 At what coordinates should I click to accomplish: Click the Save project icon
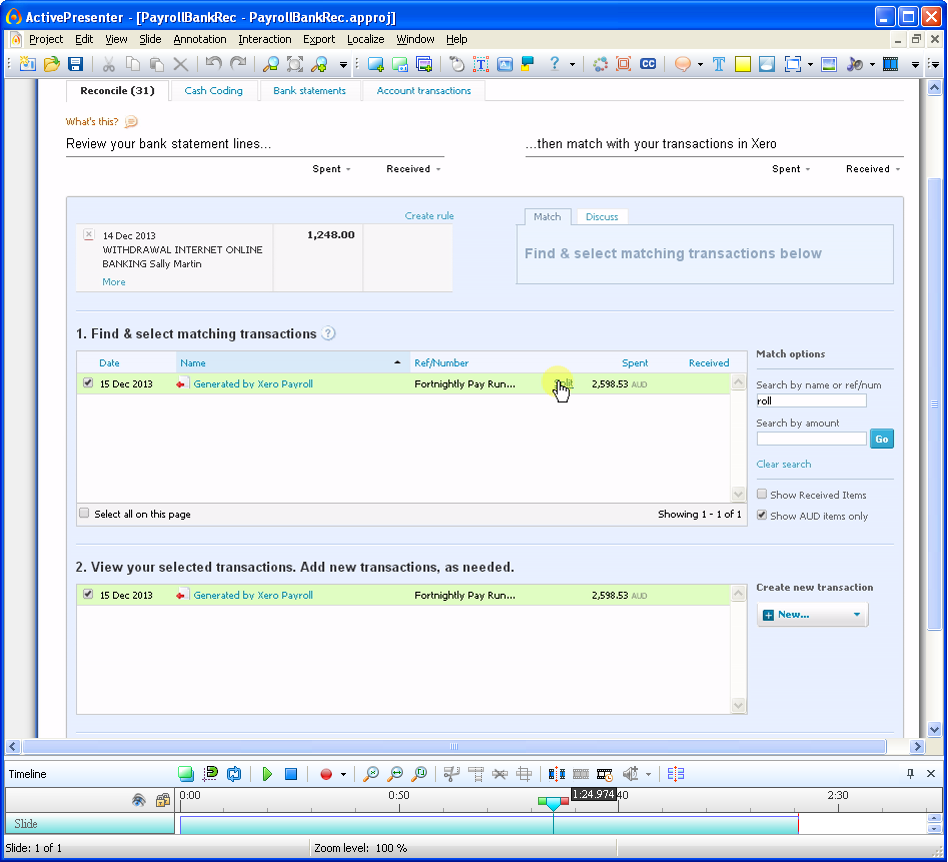75,64
